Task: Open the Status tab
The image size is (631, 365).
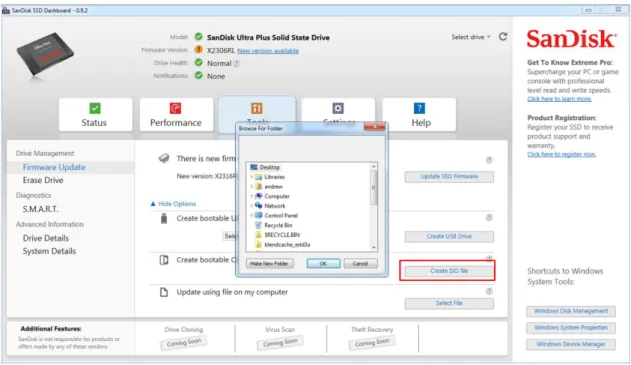Action: (95, 115)
